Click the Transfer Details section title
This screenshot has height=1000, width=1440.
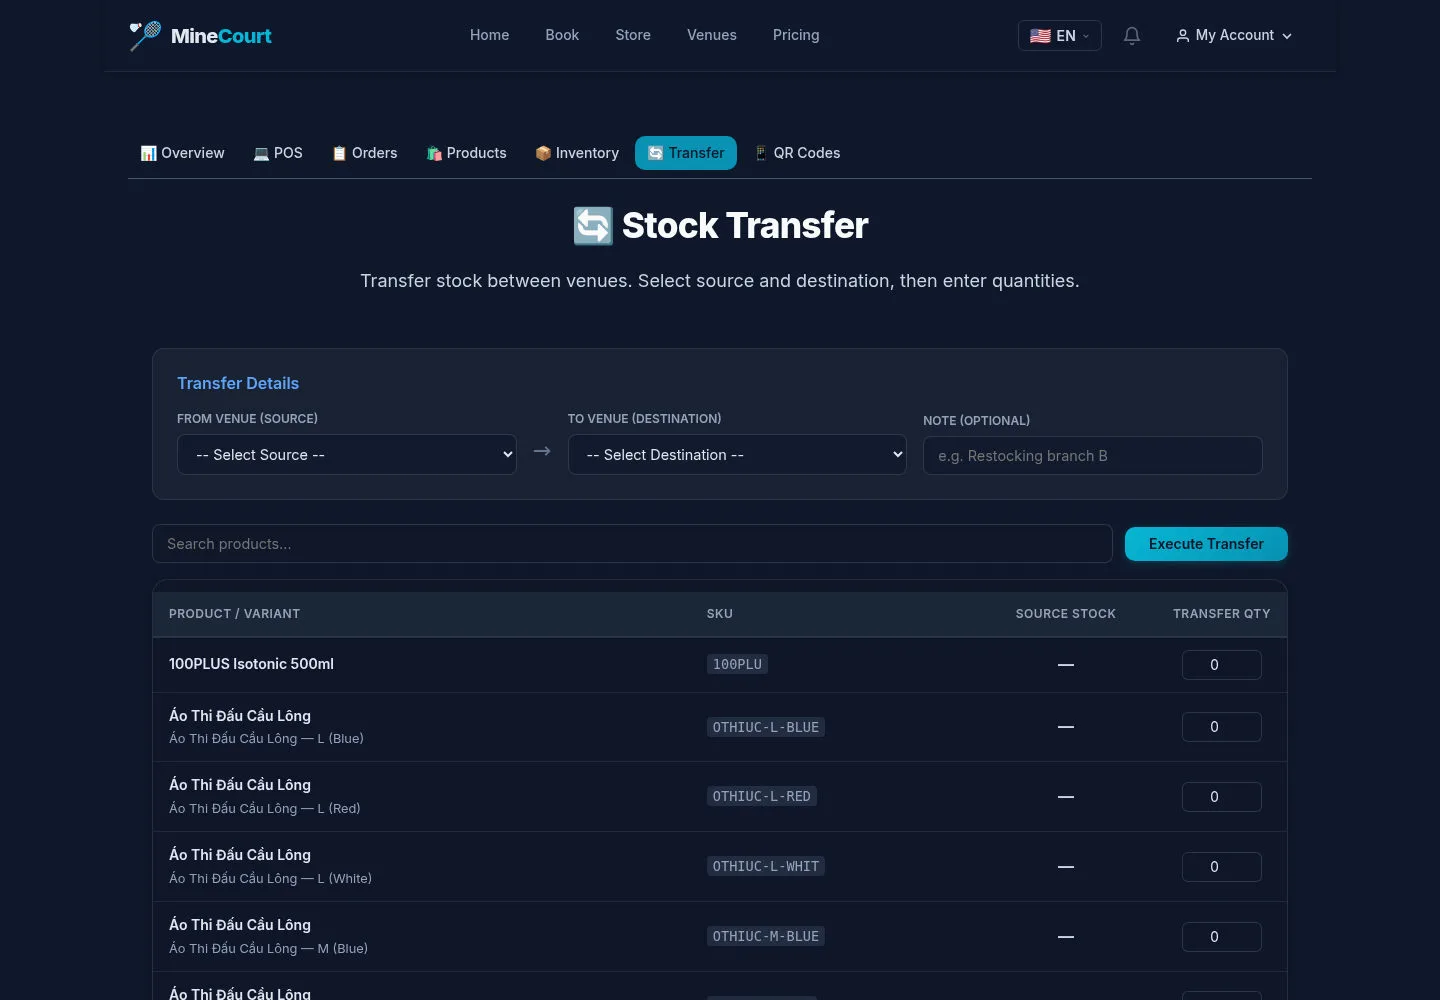click(x=238, y=383)
